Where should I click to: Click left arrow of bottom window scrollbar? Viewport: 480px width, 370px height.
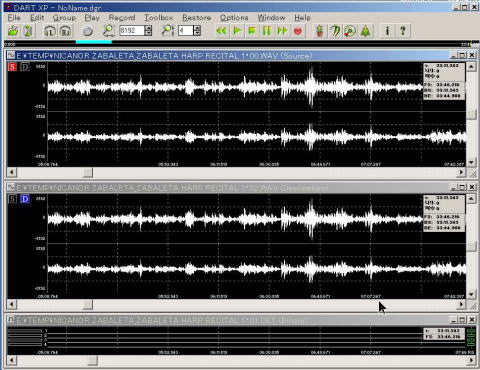point(12,360)
